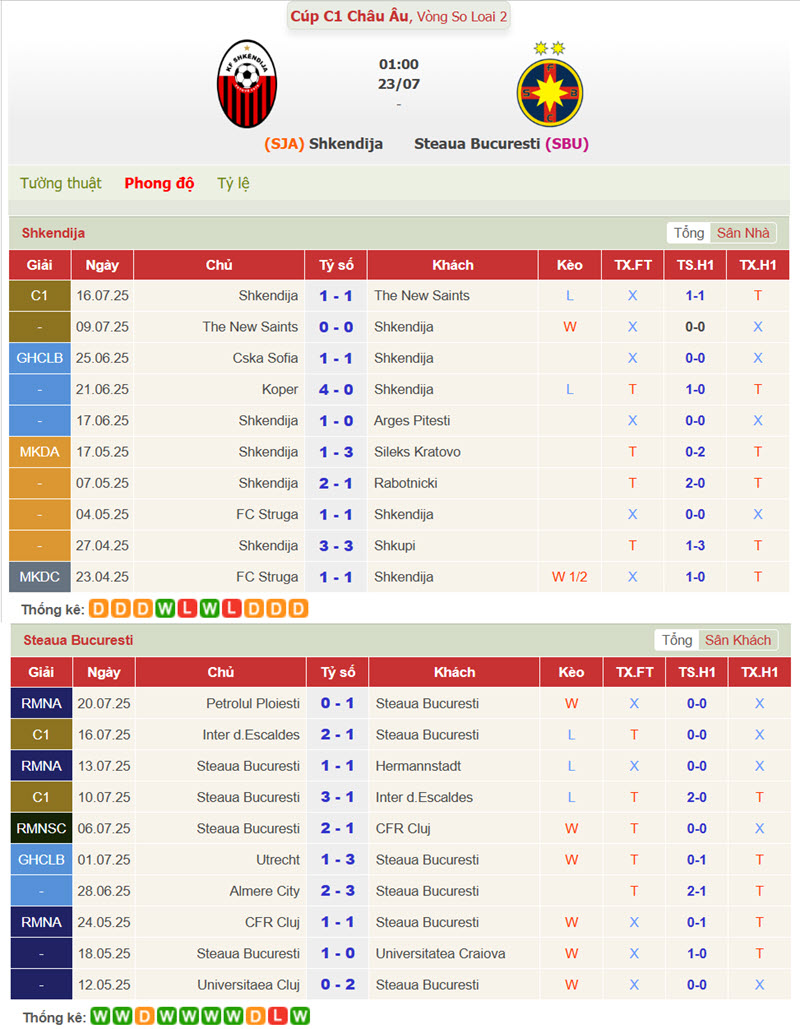
Task: Click the 0 - 0 score of The New Saints vs Shkendija
Action: (x=336, y=327)
